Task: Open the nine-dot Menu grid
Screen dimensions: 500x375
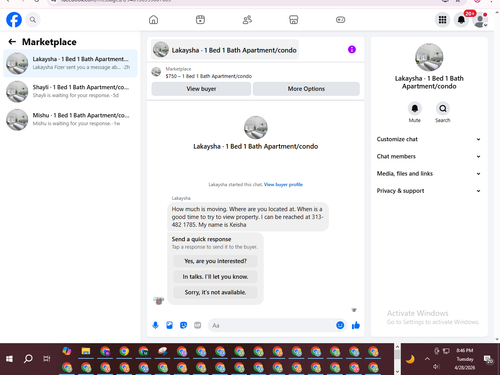Action: click(442, 20)
